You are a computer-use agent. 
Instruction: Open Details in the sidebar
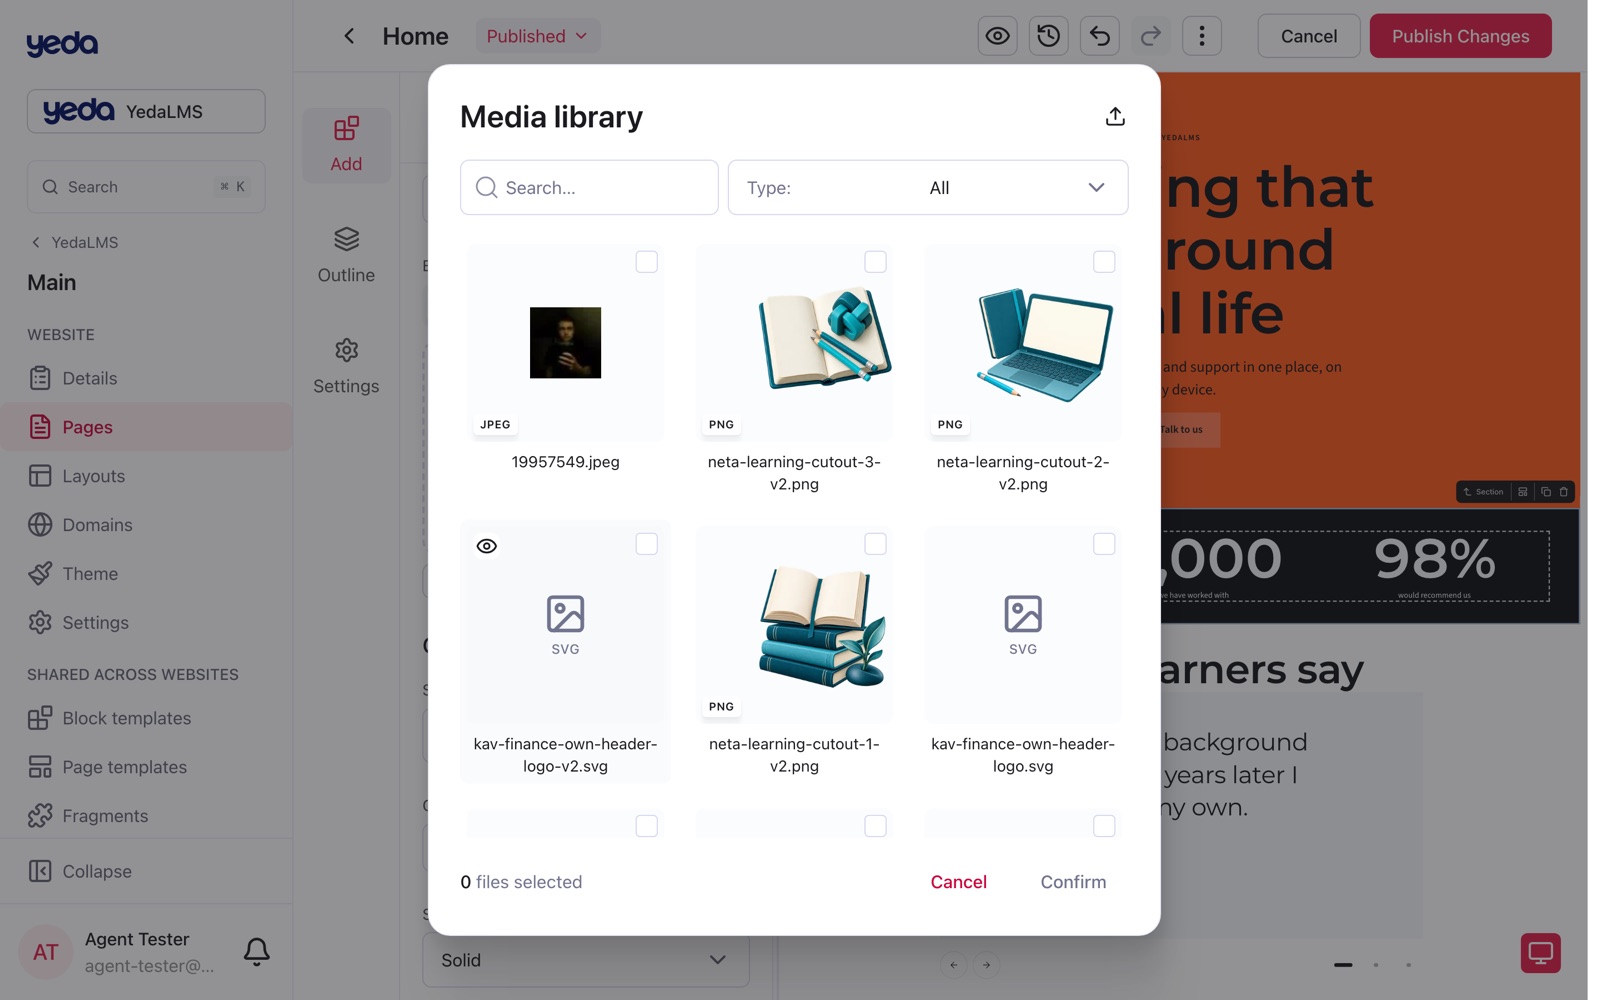[146, 378]
